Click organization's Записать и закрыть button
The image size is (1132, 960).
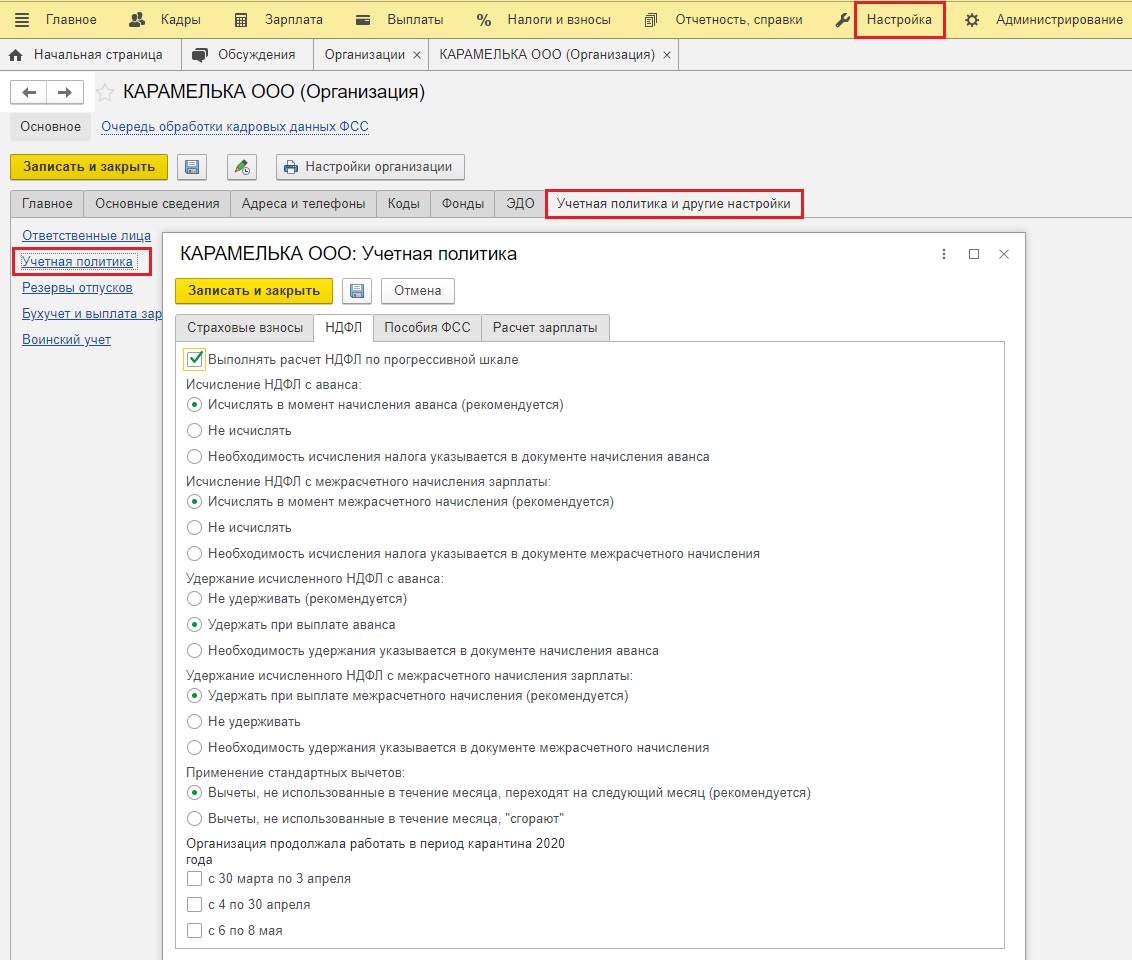coord(89,167)
